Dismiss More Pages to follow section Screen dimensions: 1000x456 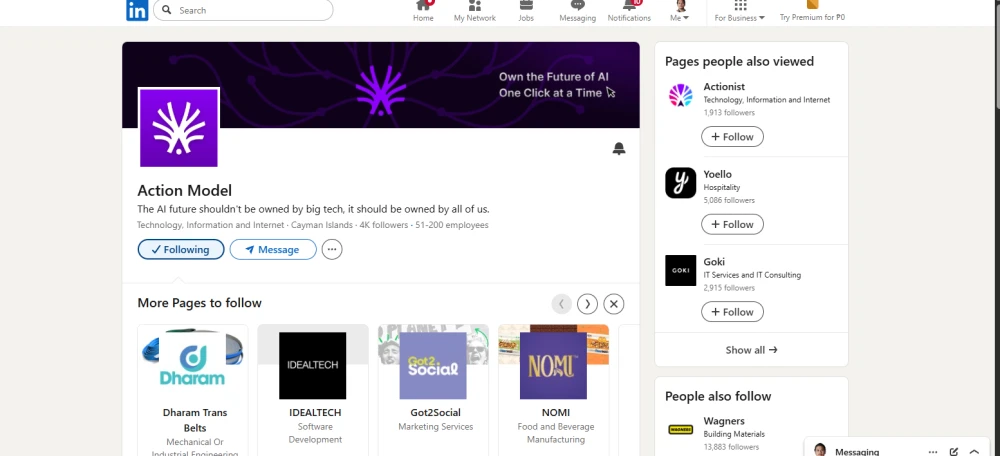click(614, 304)
